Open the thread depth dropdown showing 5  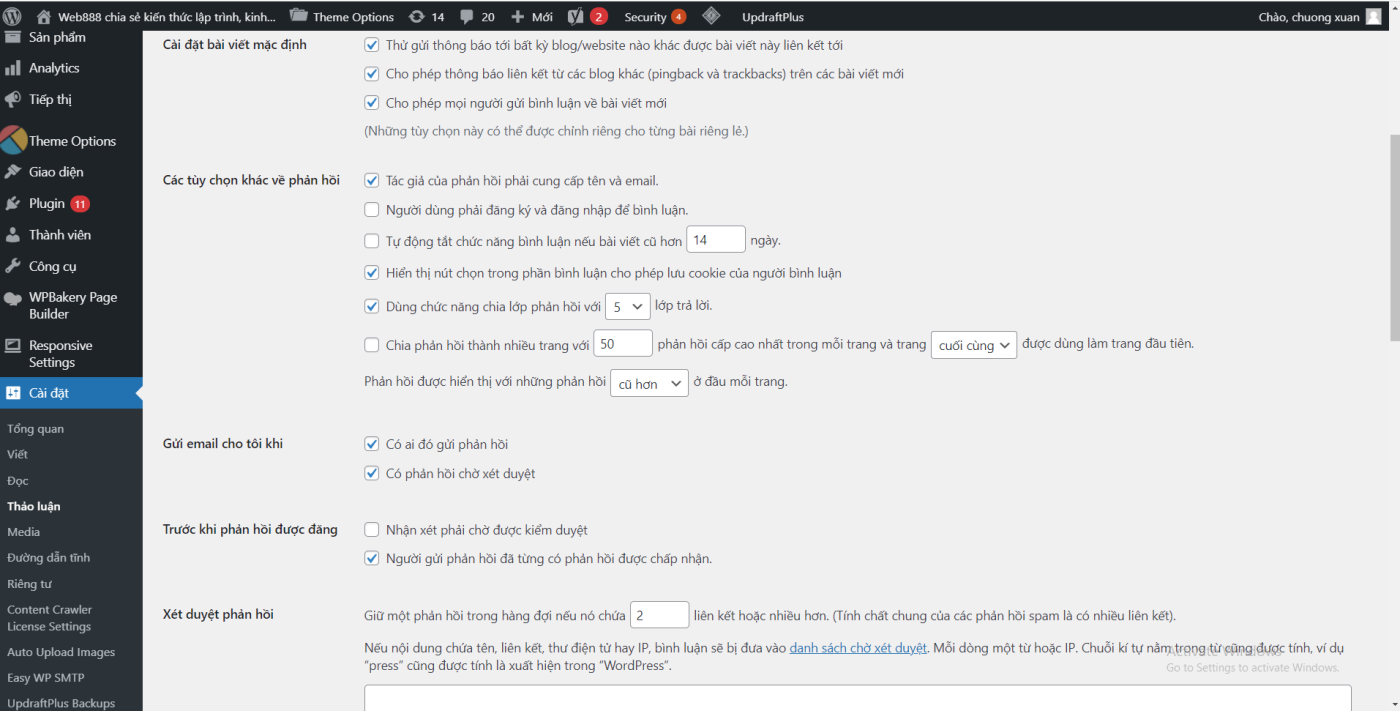[628, 307]
